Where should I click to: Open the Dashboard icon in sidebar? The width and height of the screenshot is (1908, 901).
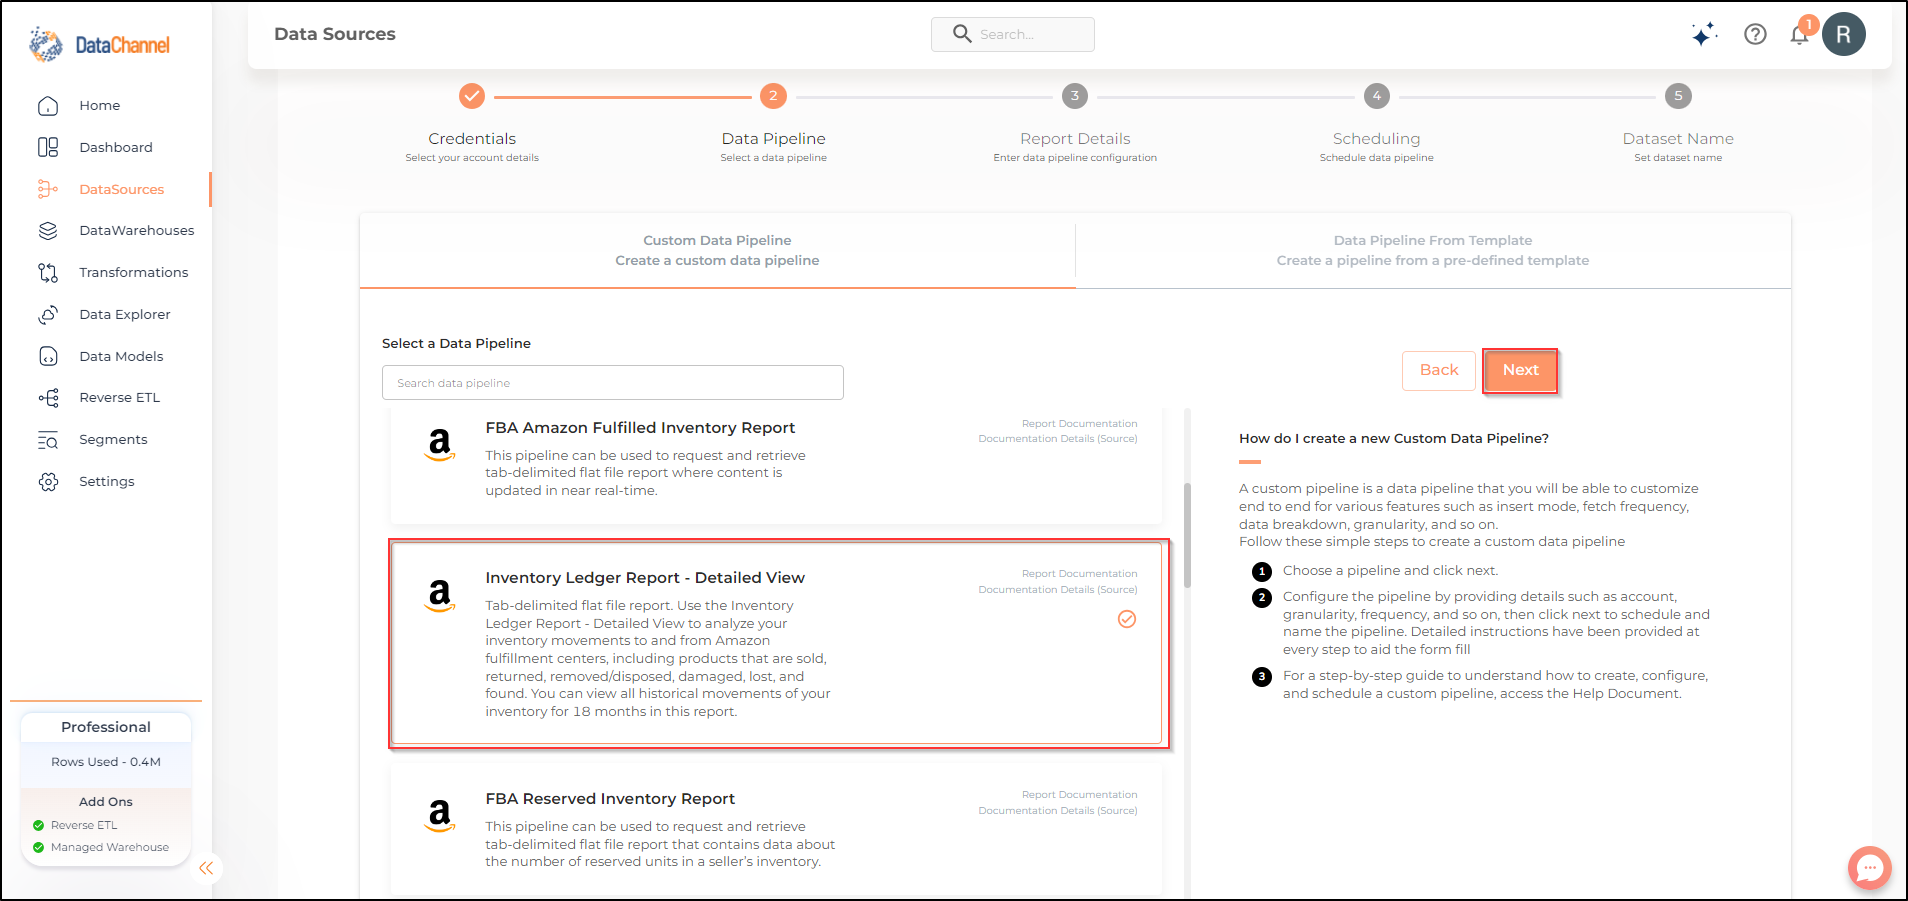point(48,147)
